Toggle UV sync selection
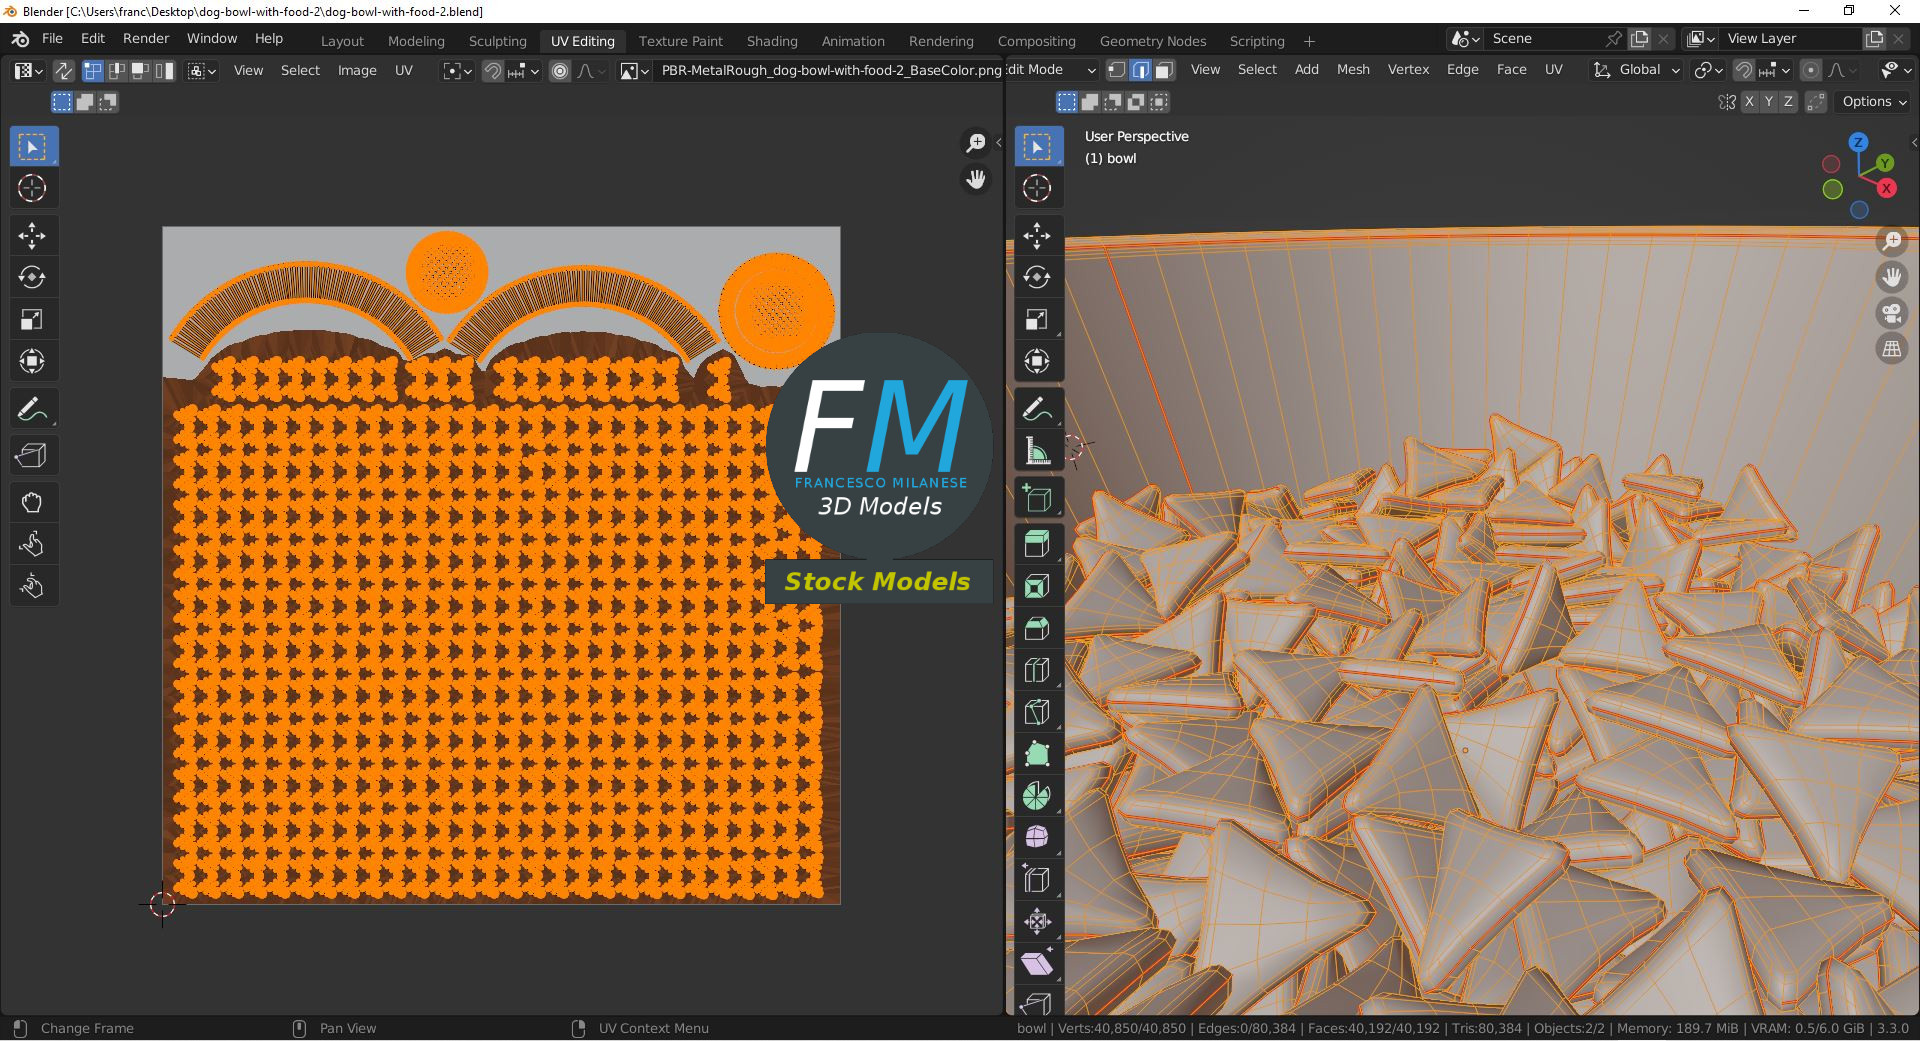Image resolution: width=1920 pixels, height=1041 pixels. (63, 71)
